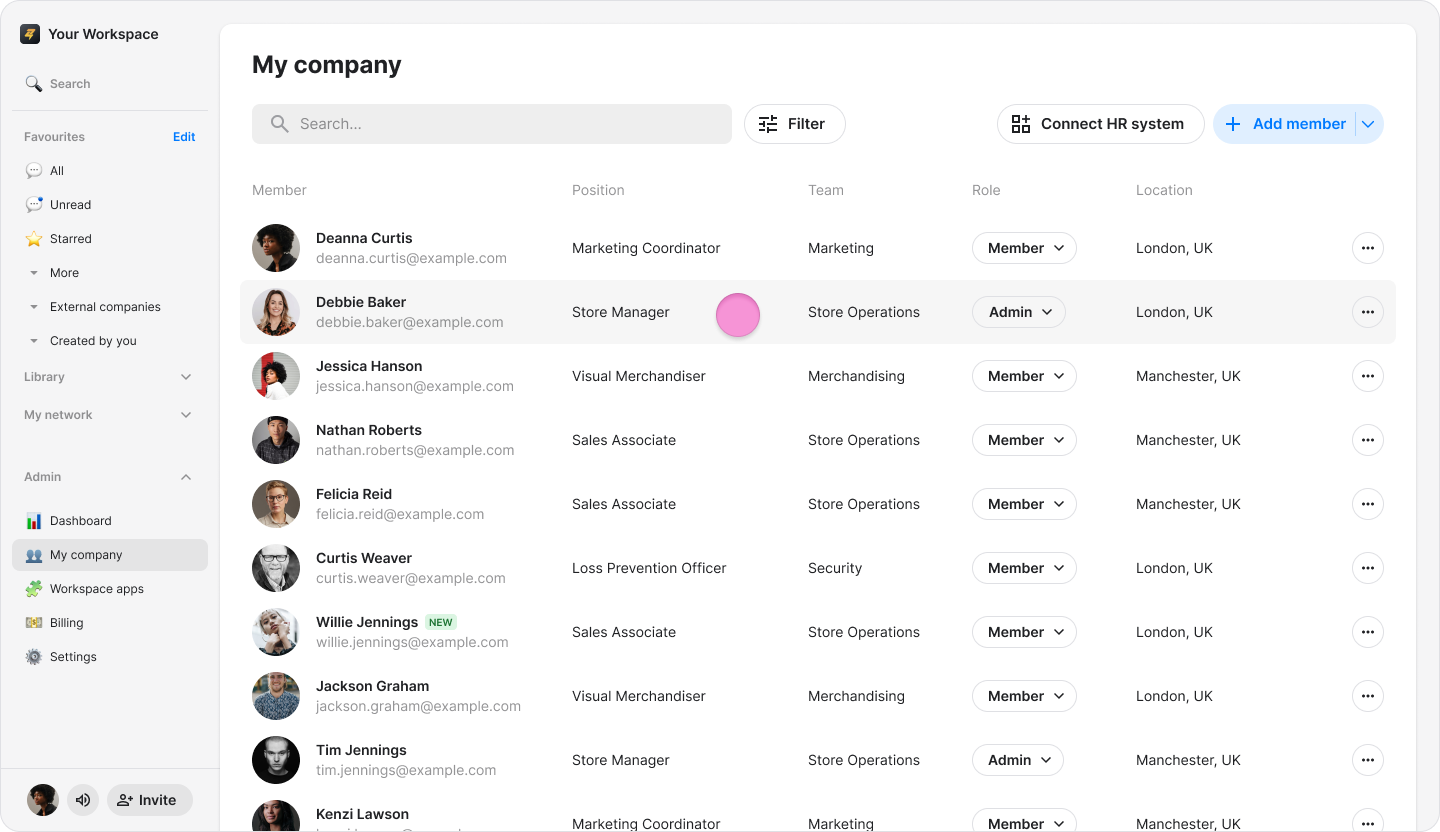Collapse the Admin section
The height and width of the screenshot is (832, 1440).
click(185, 477)
